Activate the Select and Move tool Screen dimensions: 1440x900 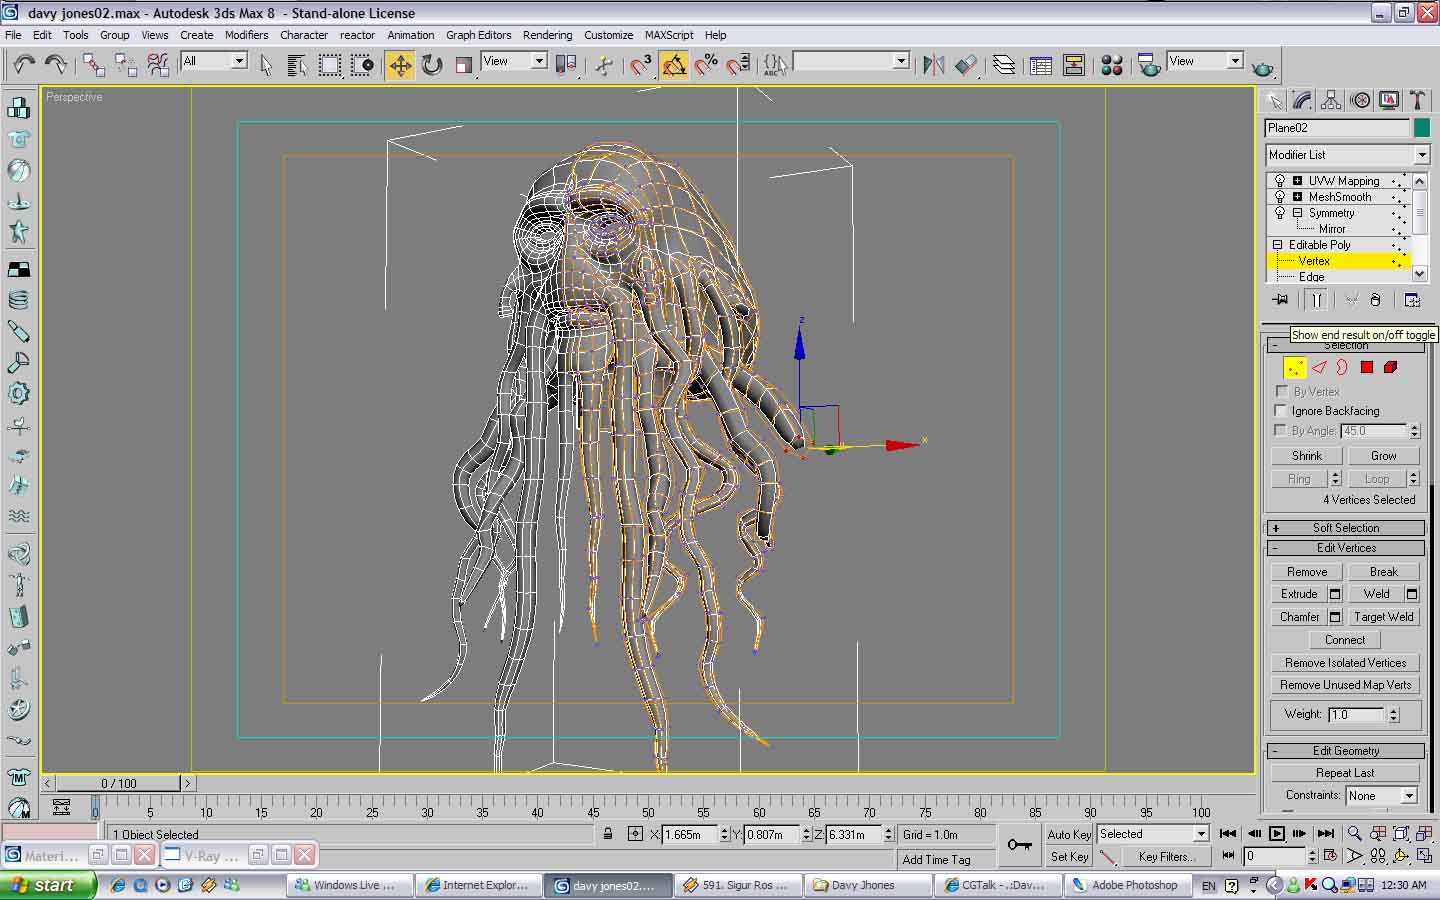coord(400,65)
